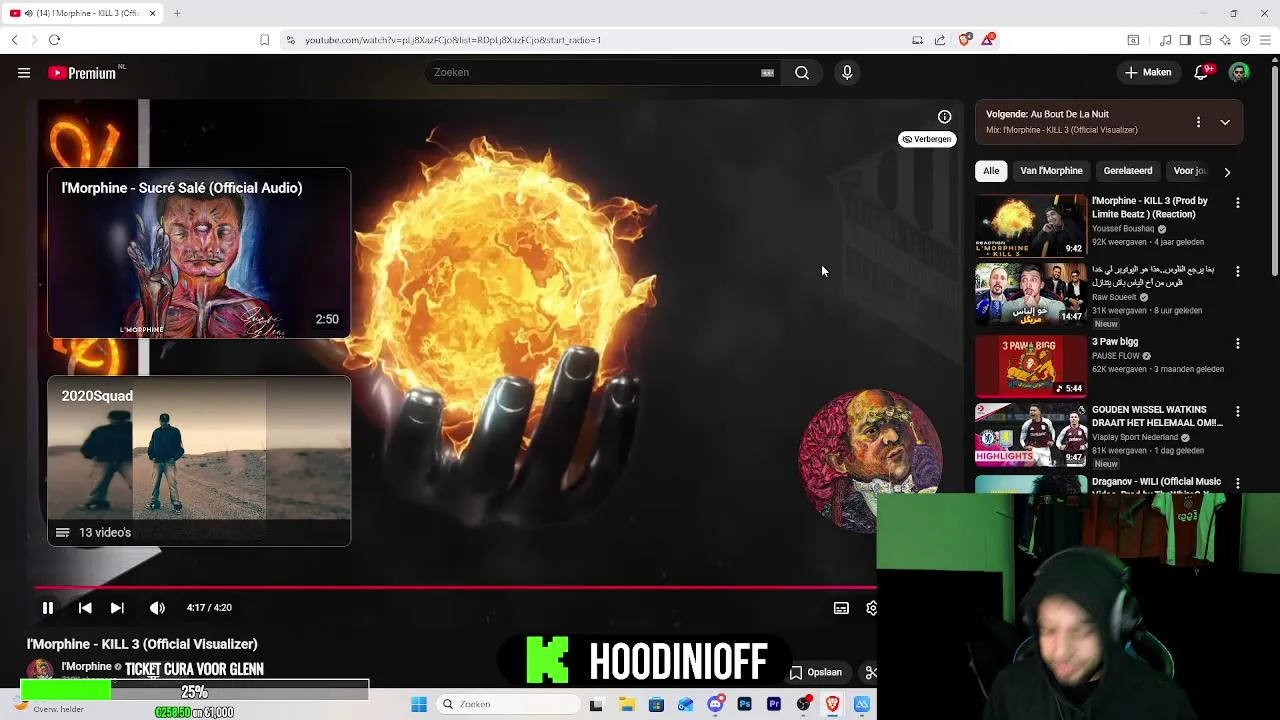Expand the upcoming mix playlist chevron

click(1225, 122)
